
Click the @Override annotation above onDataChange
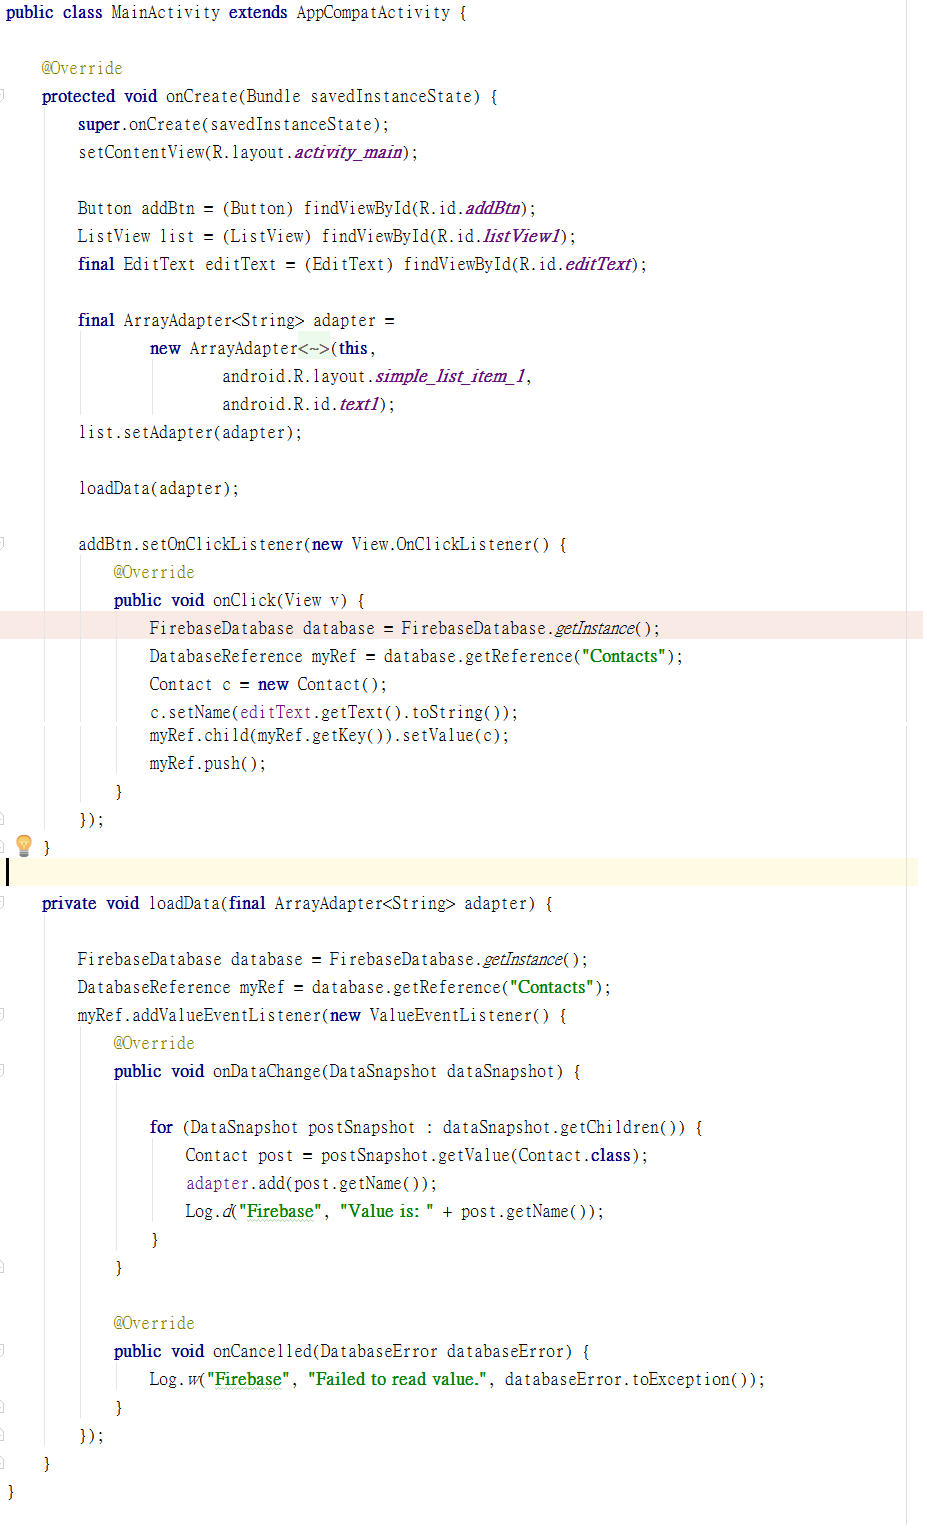click(154, 1043)
